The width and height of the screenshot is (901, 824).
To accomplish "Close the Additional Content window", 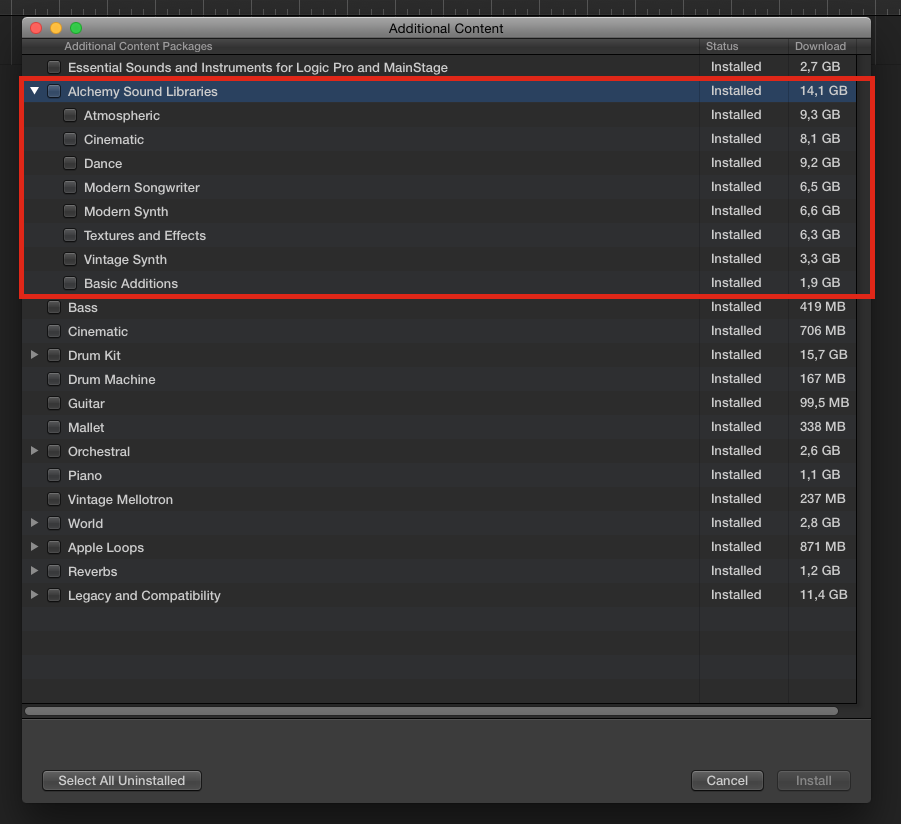I will pos(36,28).
